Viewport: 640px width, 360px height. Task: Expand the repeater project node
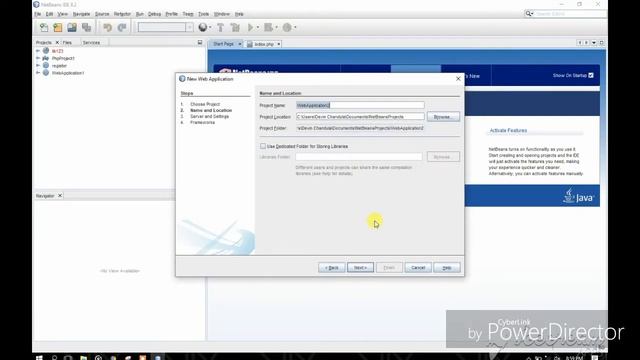click(x=38, y=65)
